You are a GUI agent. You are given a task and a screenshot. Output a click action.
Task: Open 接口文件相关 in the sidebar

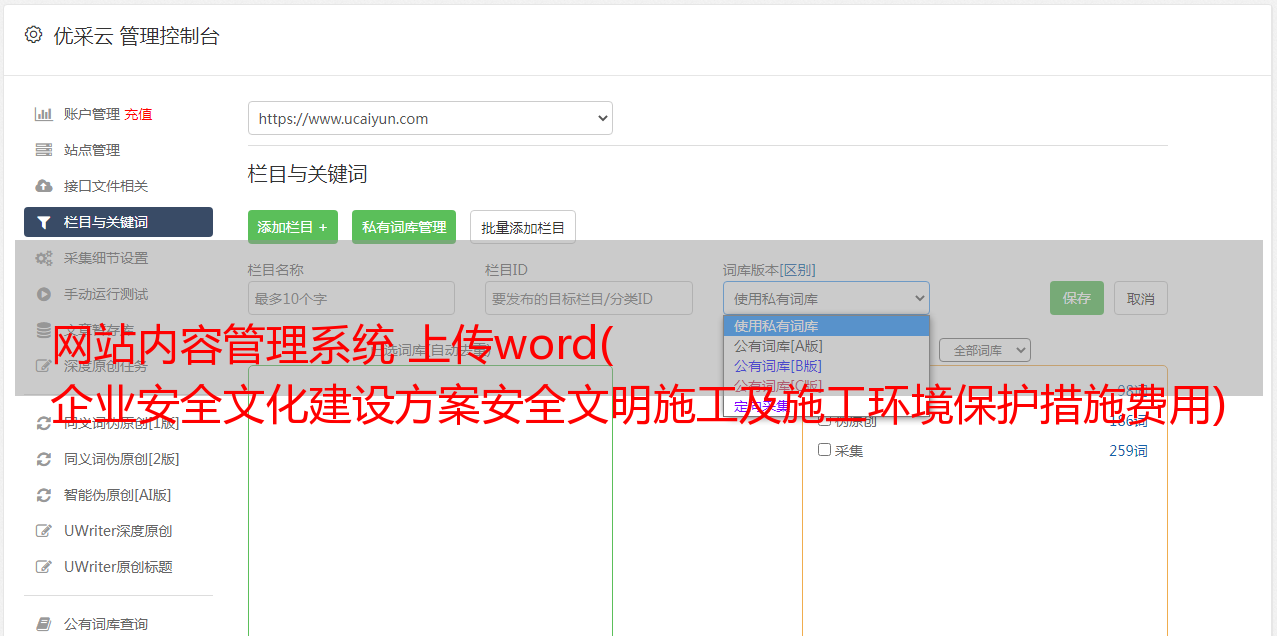pos(106,186)
